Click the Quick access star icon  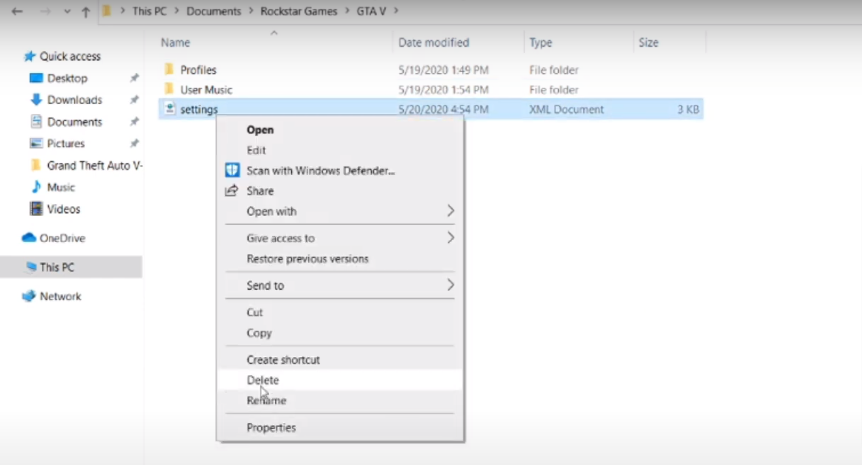[29, 56]
